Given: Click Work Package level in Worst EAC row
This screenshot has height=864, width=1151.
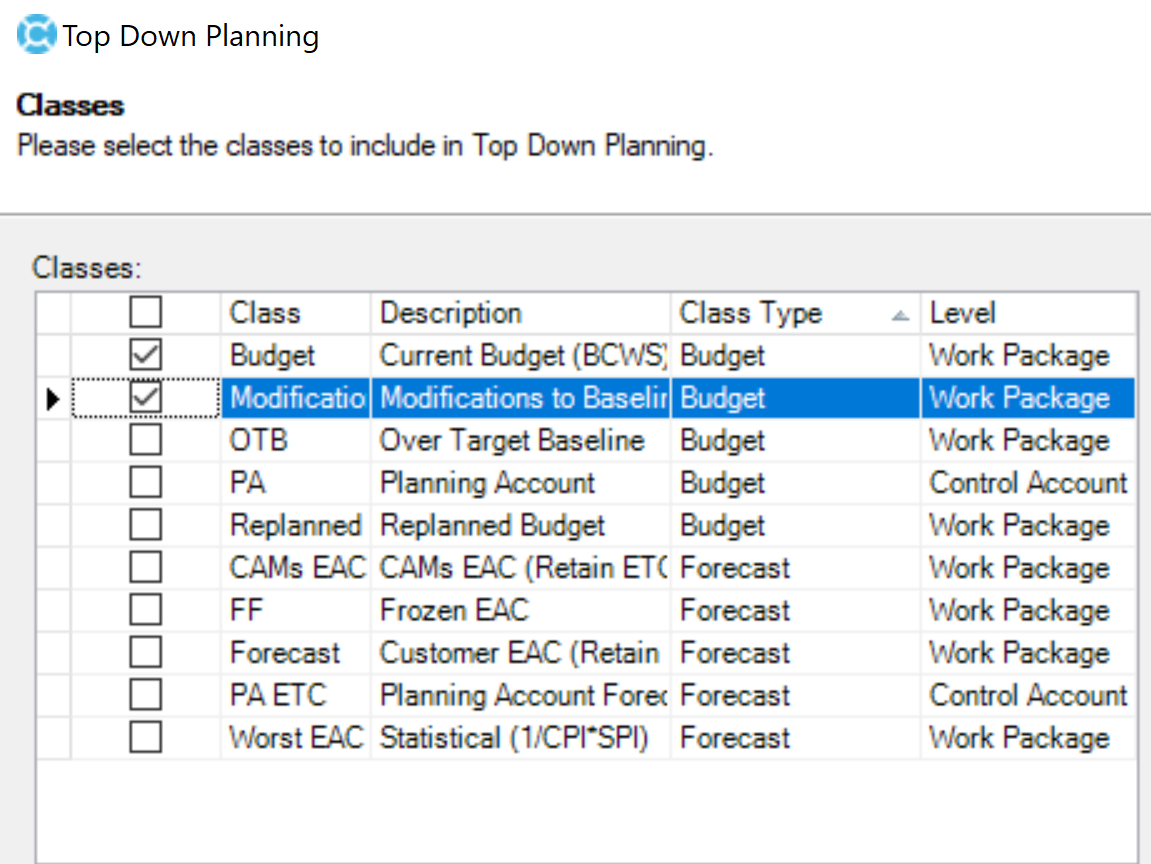Looking at the screenshot, I should pos(1028,738).
